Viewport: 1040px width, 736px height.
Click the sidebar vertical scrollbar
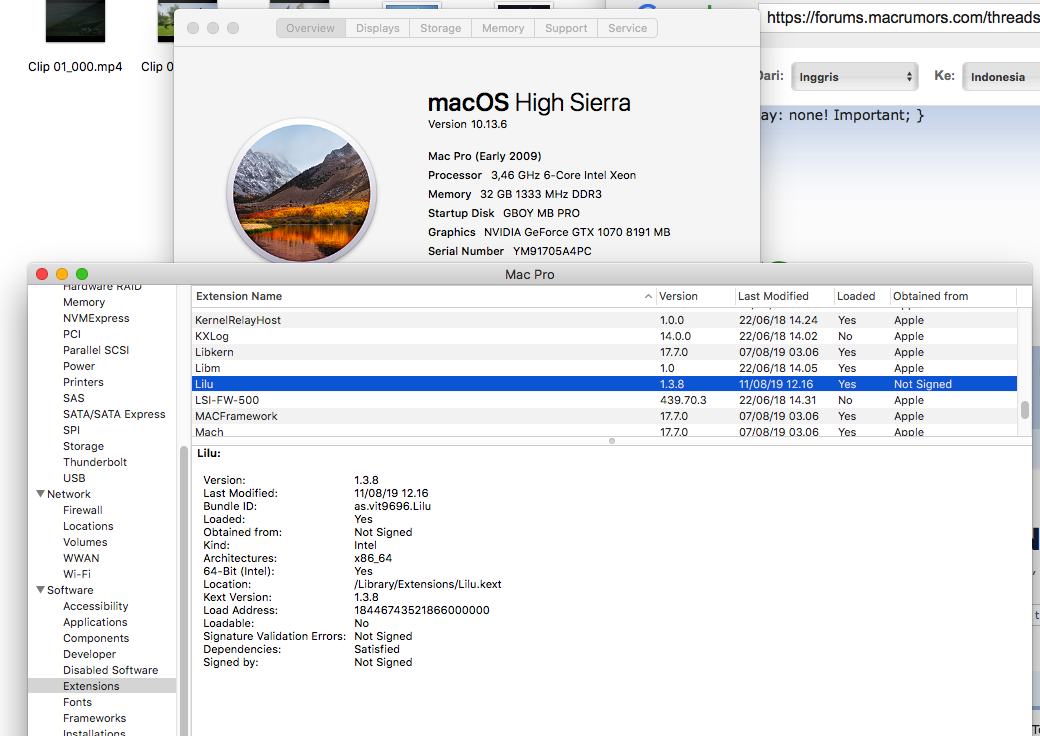(x=184, y=590)
